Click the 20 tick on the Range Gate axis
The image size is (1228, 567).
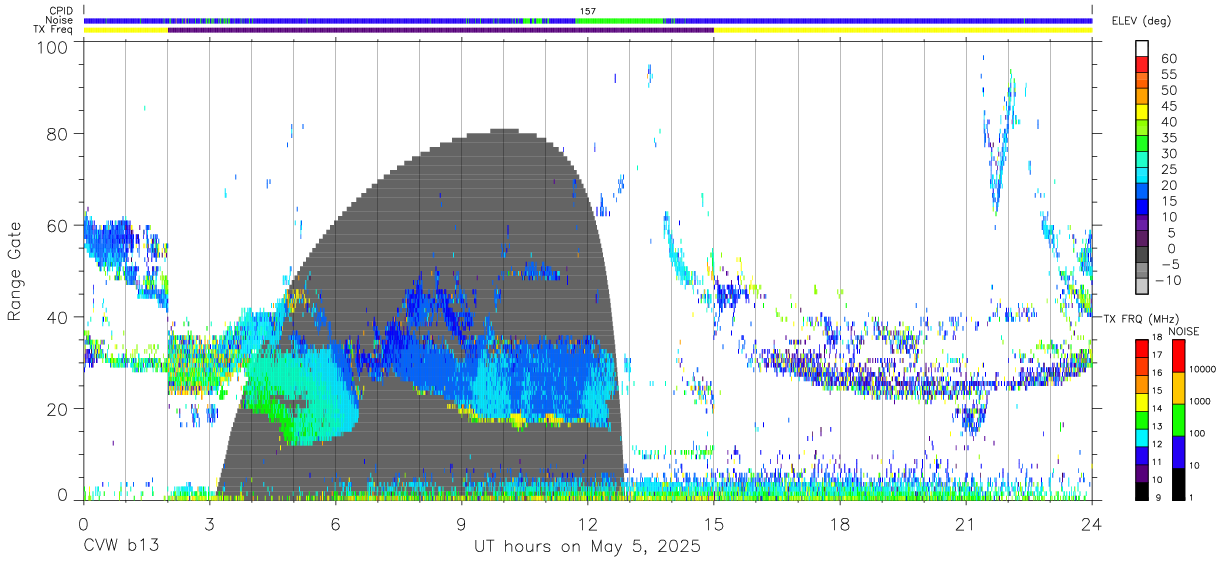click(58, 409)
